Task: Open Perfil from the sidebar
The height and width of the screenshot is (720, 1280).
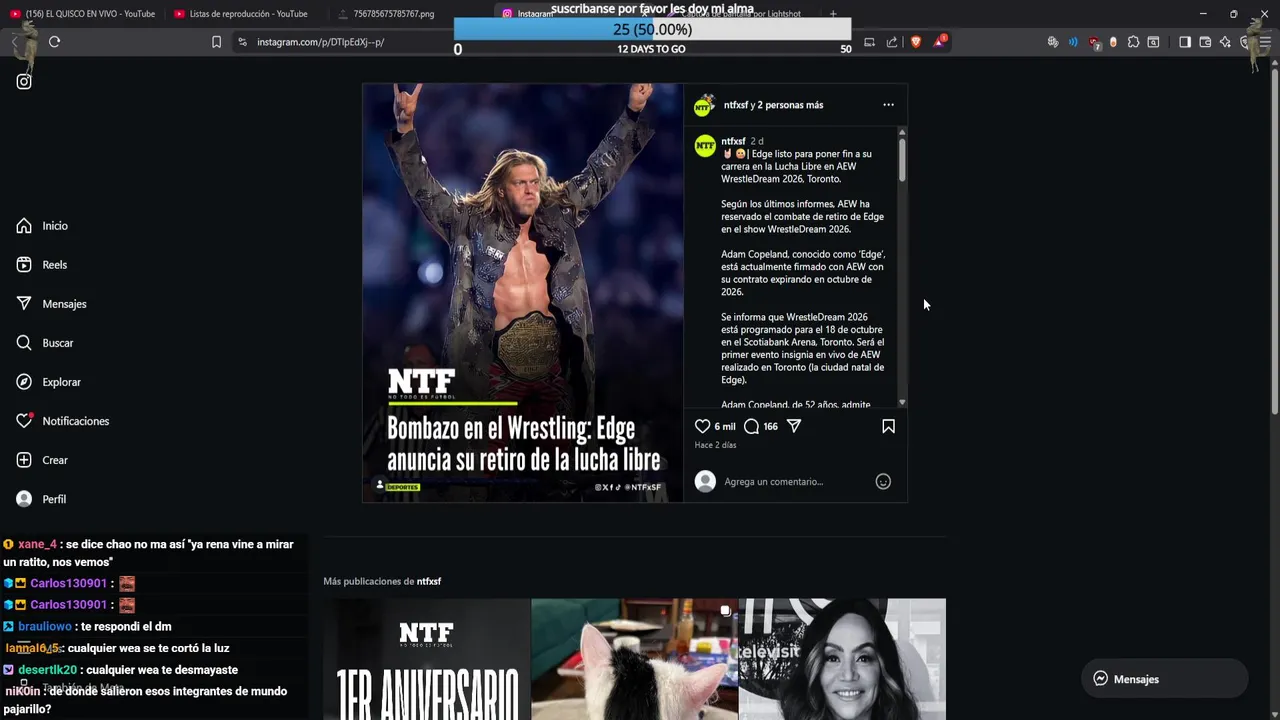Action: [41, 499]
